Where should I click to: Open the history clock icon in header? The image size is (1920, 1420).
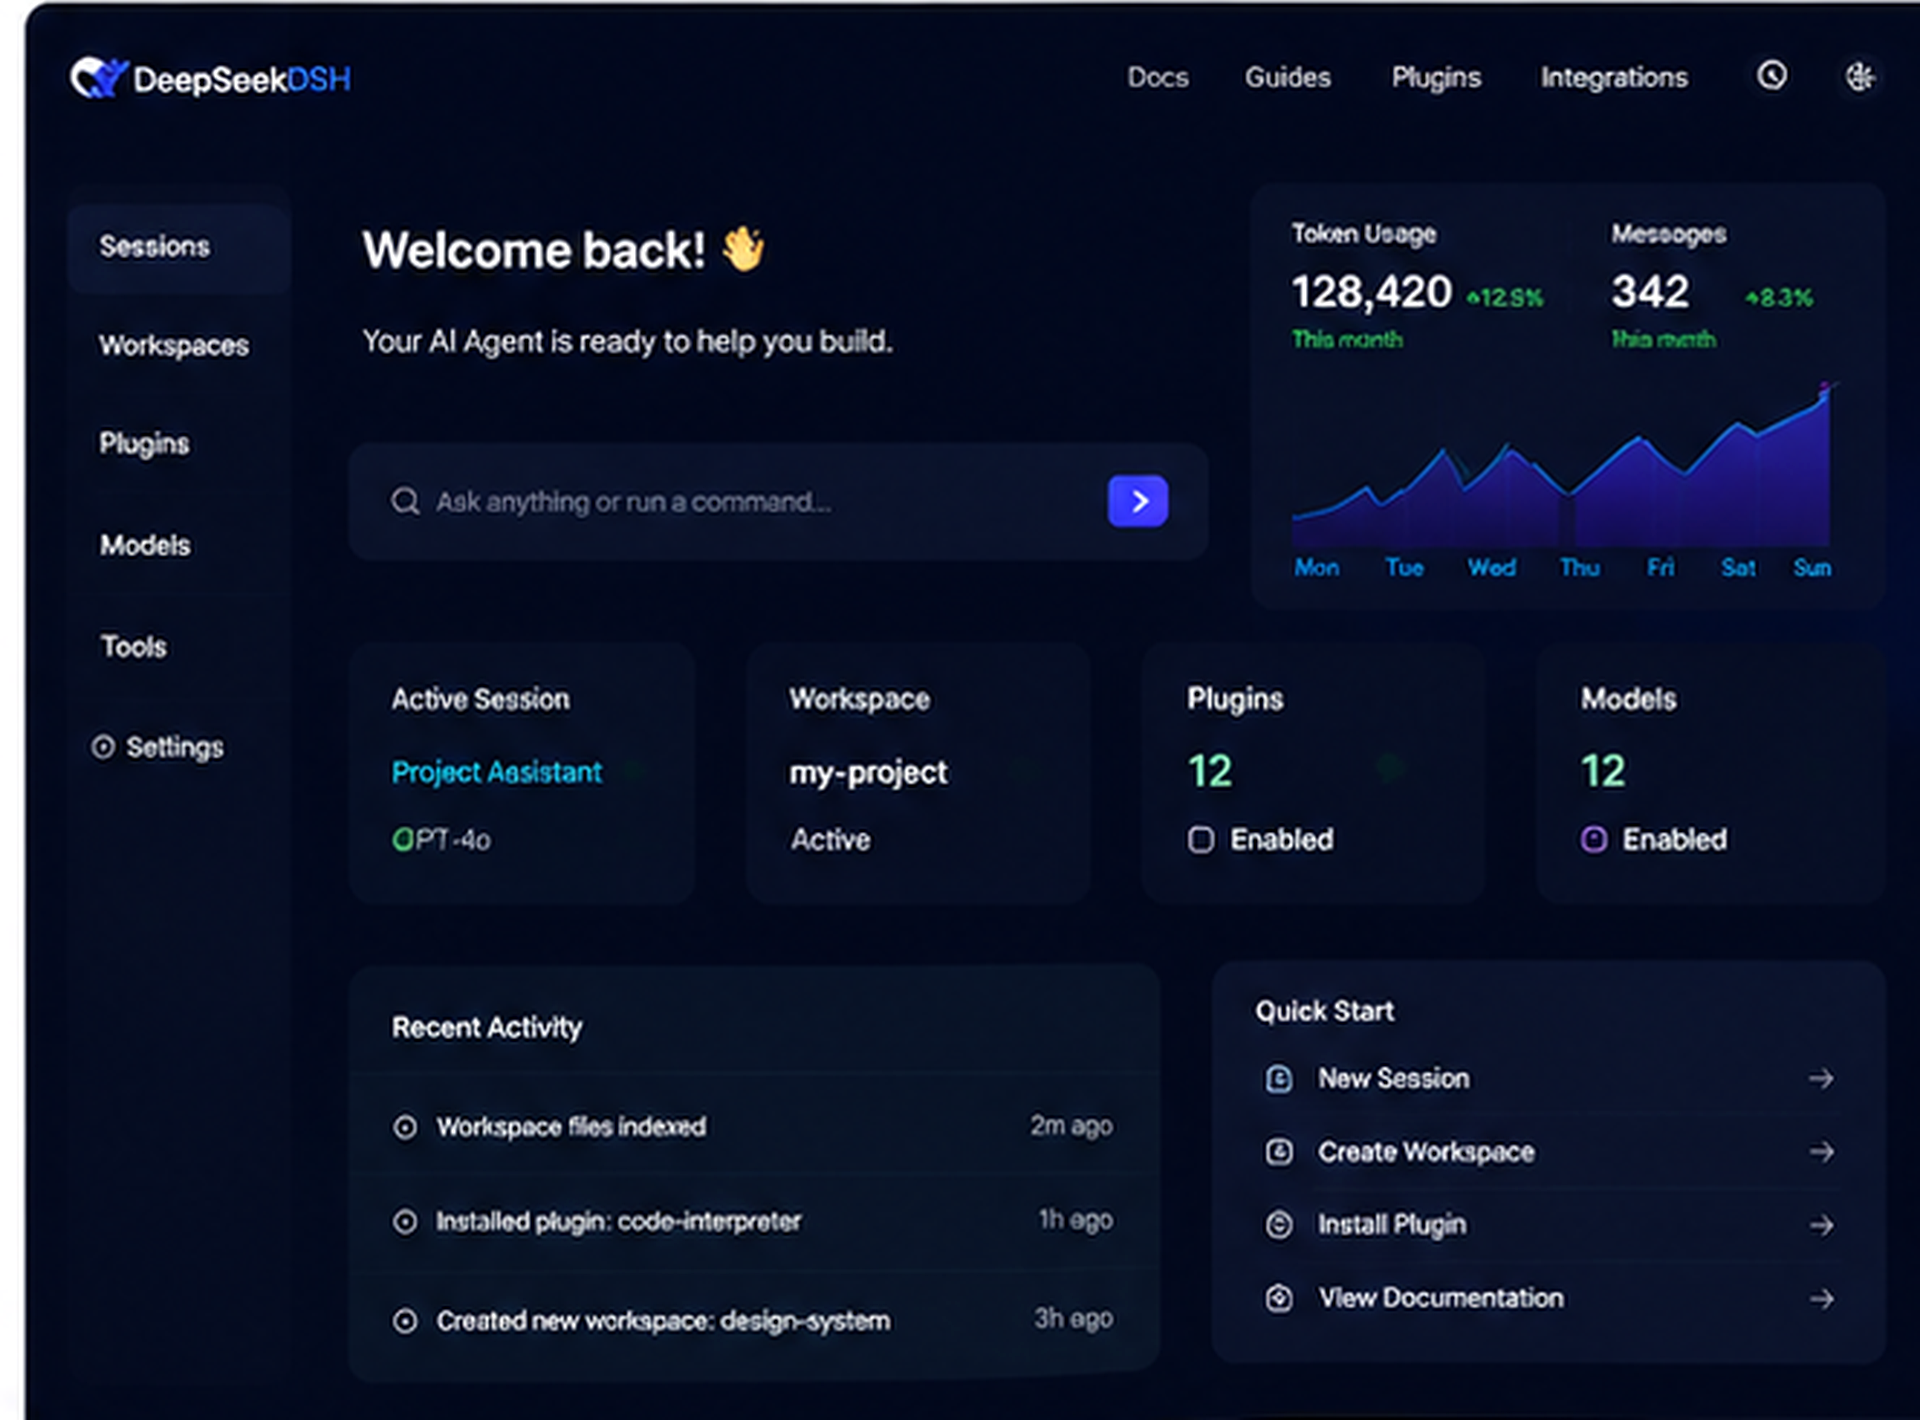(1772, 76)
